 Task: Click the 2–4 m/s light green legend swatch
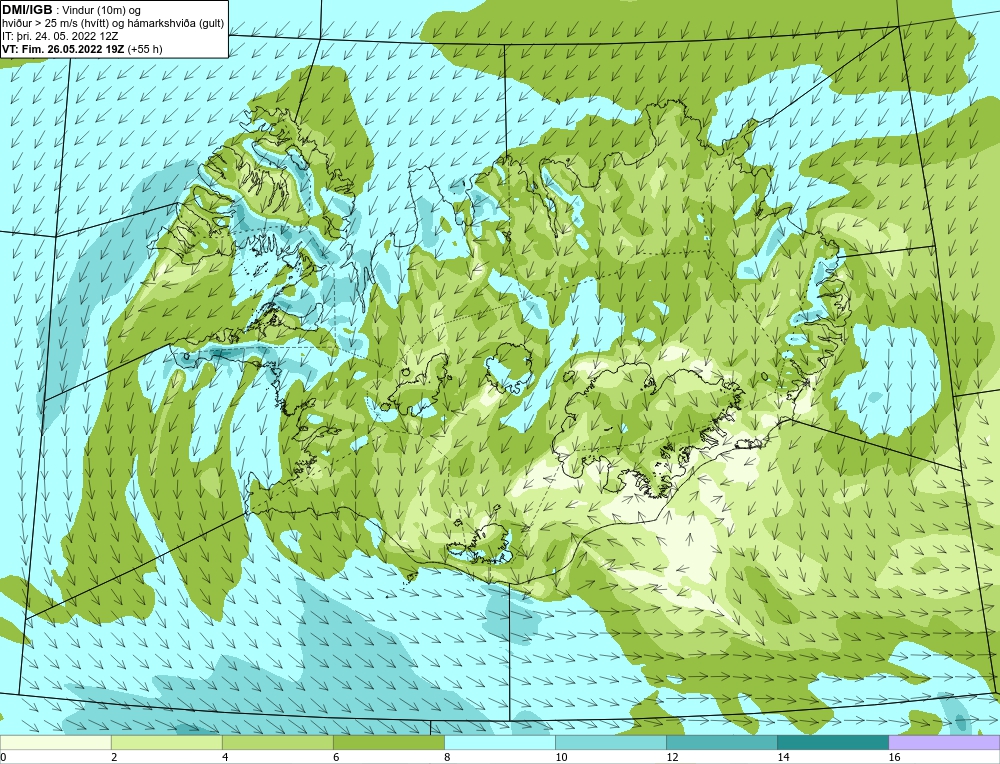(166, 742)
